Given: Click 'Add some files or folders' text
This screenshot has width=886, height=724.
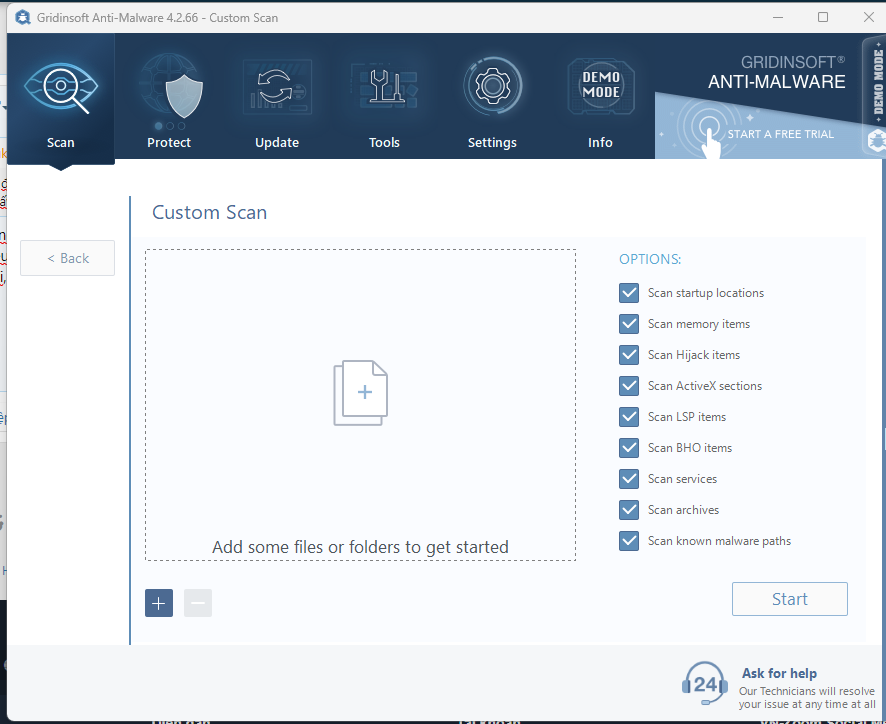Looking at the screenshot, I should tap(361, 547).
